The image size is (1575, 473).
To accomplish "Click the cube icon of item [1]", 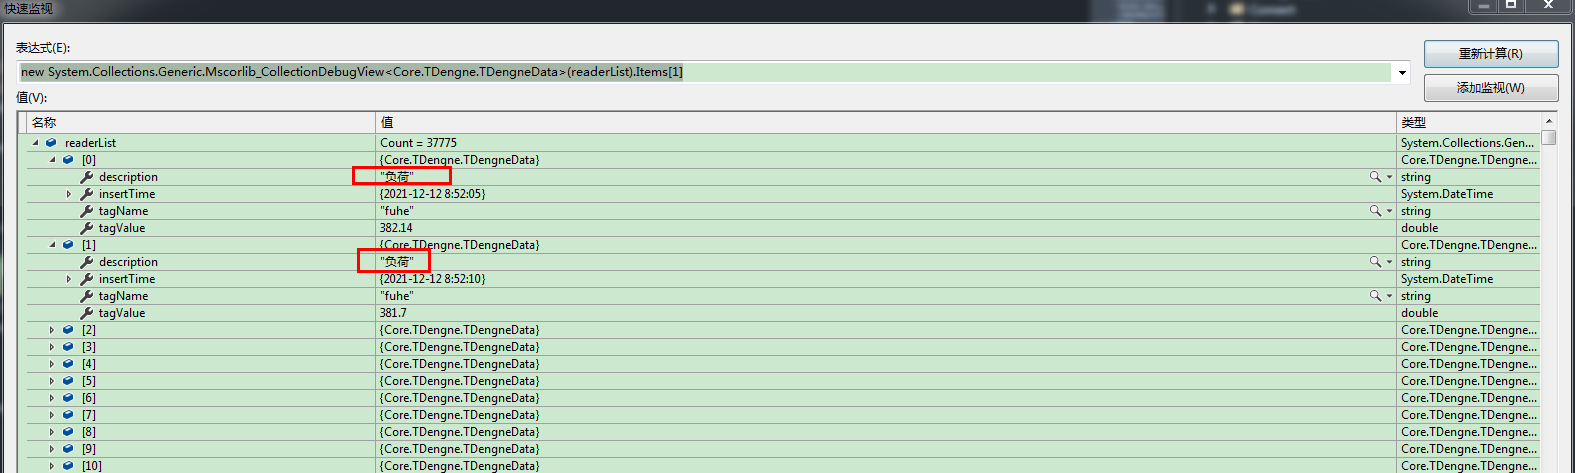I will [68, 245].
